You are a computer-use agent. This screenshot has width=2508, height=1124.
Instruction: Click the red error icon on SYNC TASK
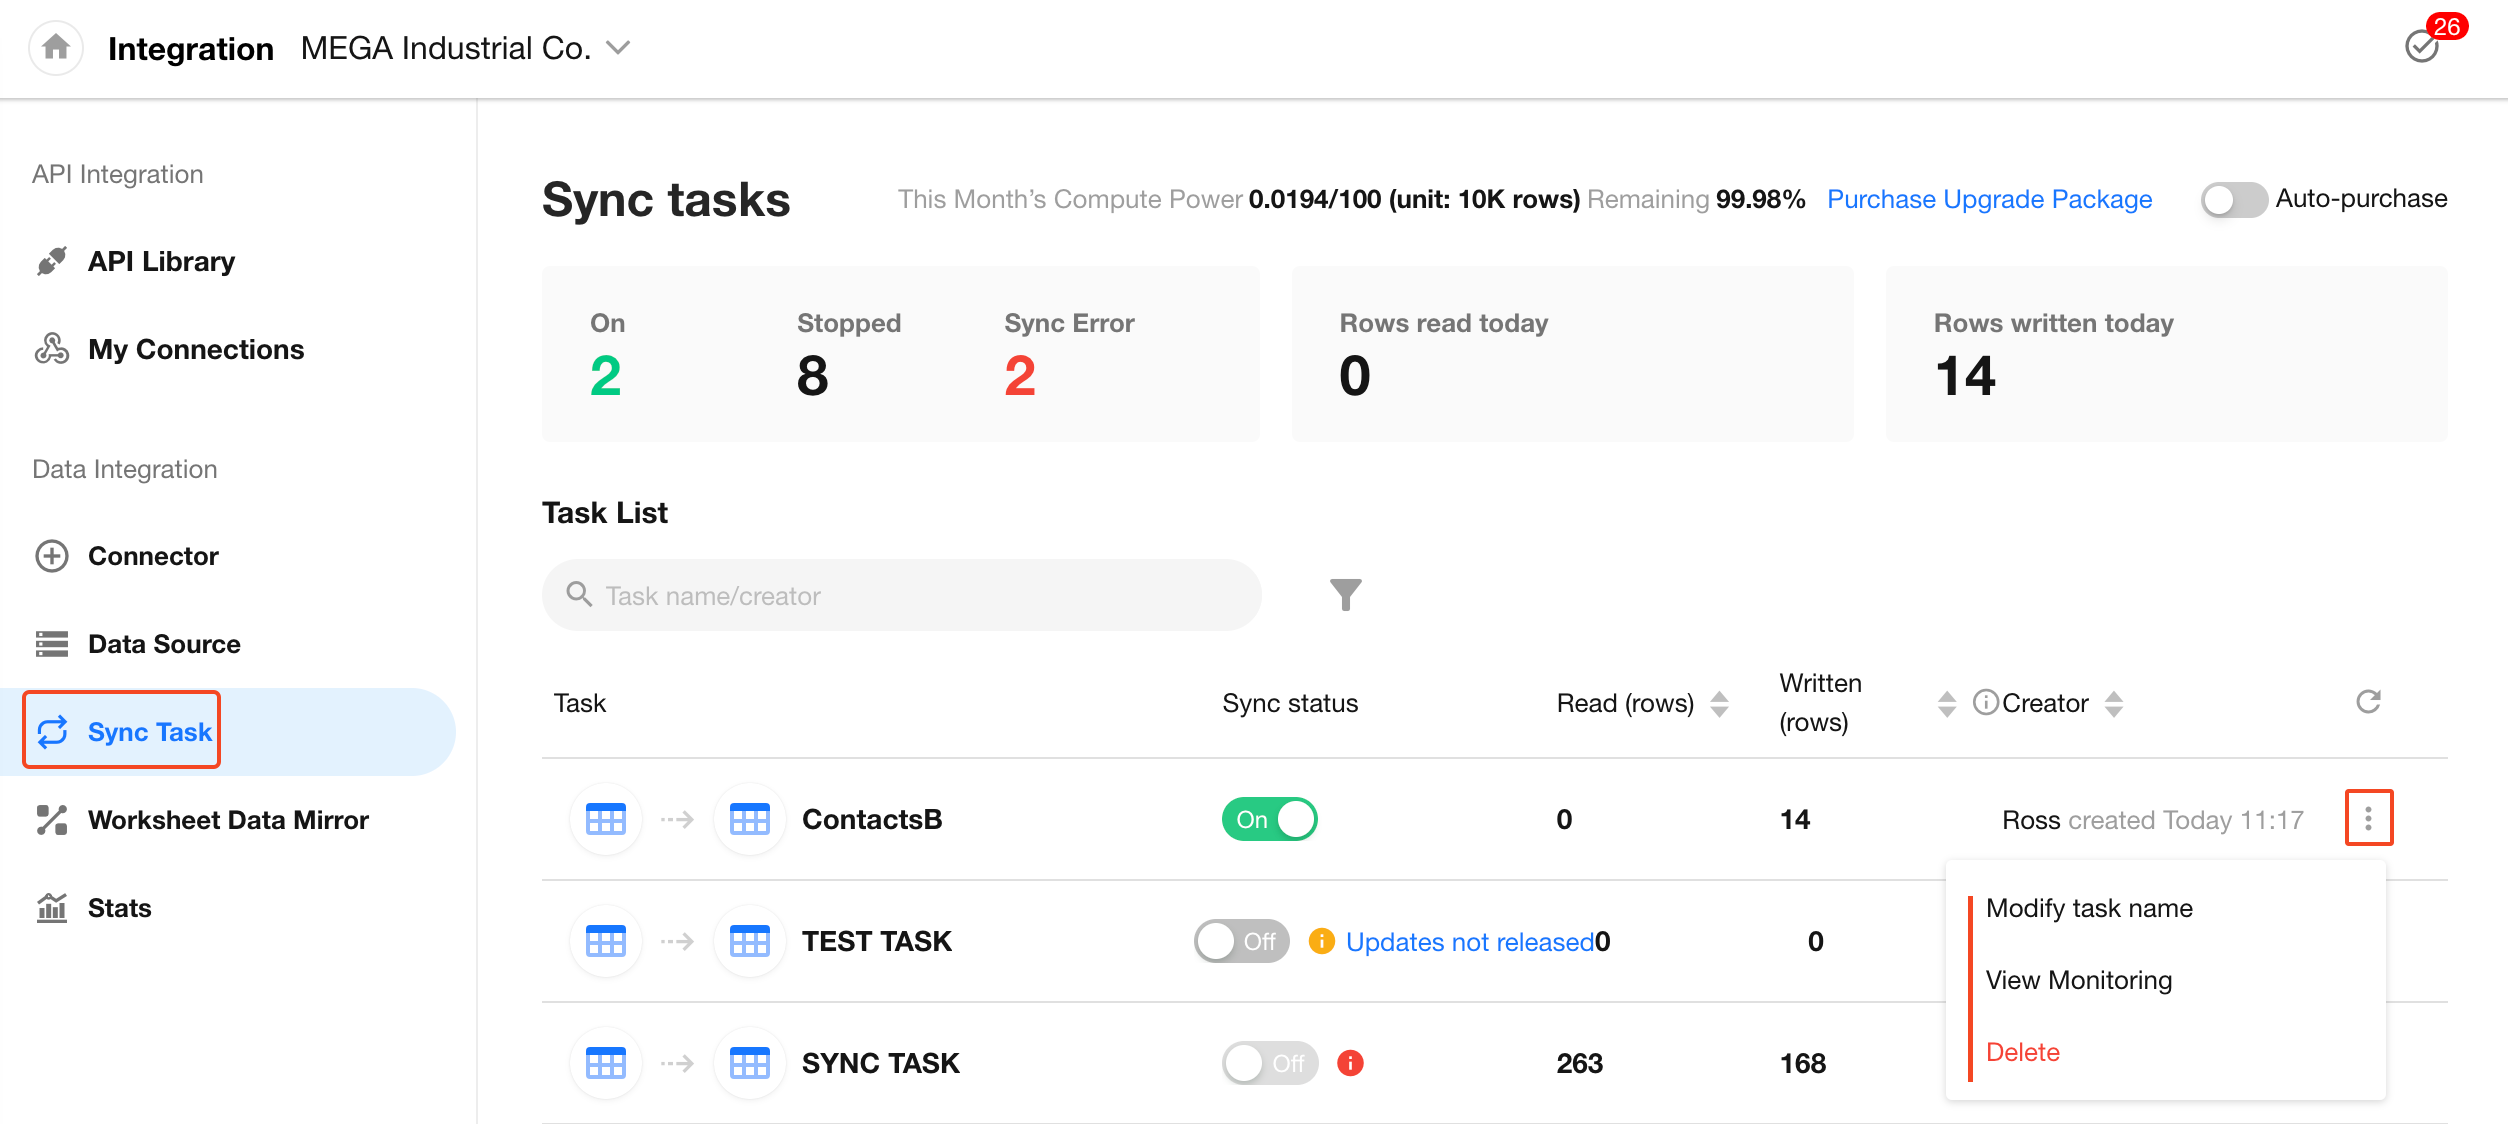[1350, 1063]
